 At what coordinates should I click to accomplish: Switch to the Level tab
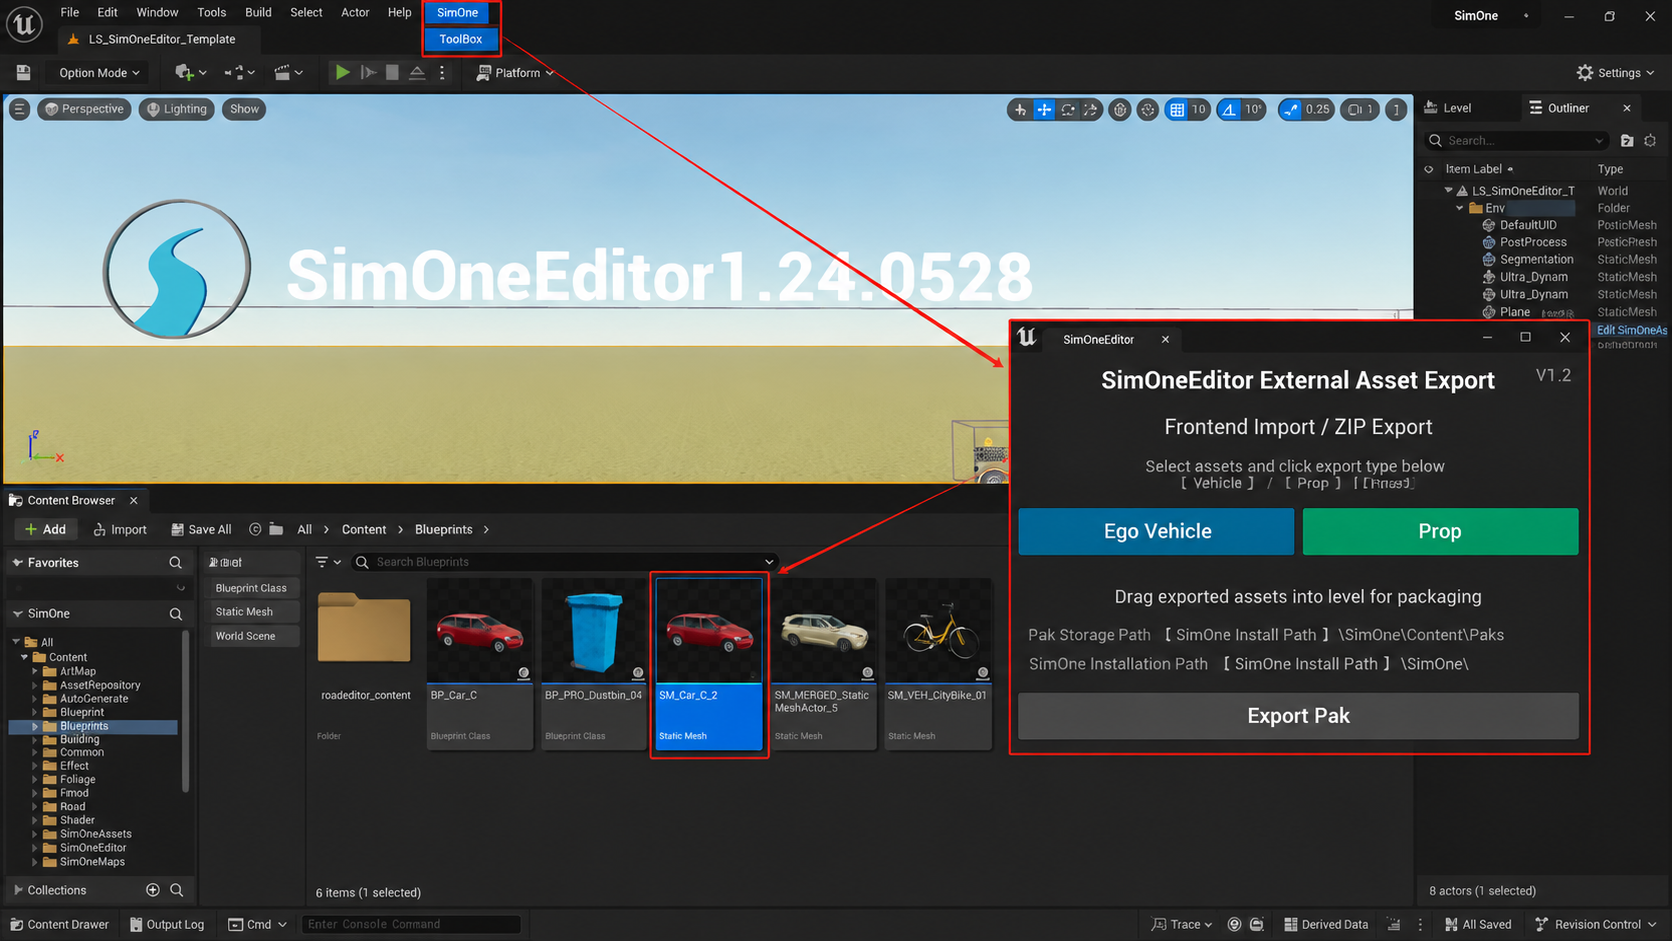click(1448, 108)
